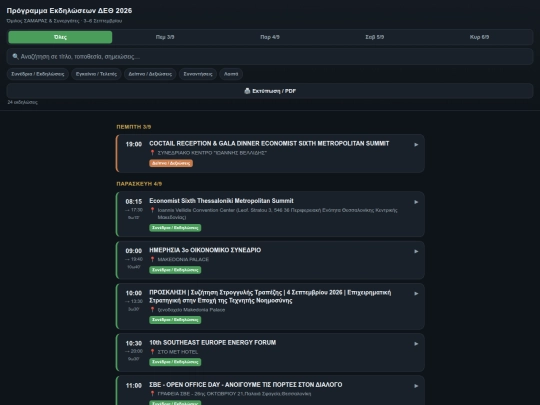Click the location pin for ΣΥΝΕΔΡΙΑΚΟ ΚΕΝΤΡΟ ΙΩΑΝΝΗΣ ΒΕΛΛΙΔΗΣ
540x405 pixels.
152,153
